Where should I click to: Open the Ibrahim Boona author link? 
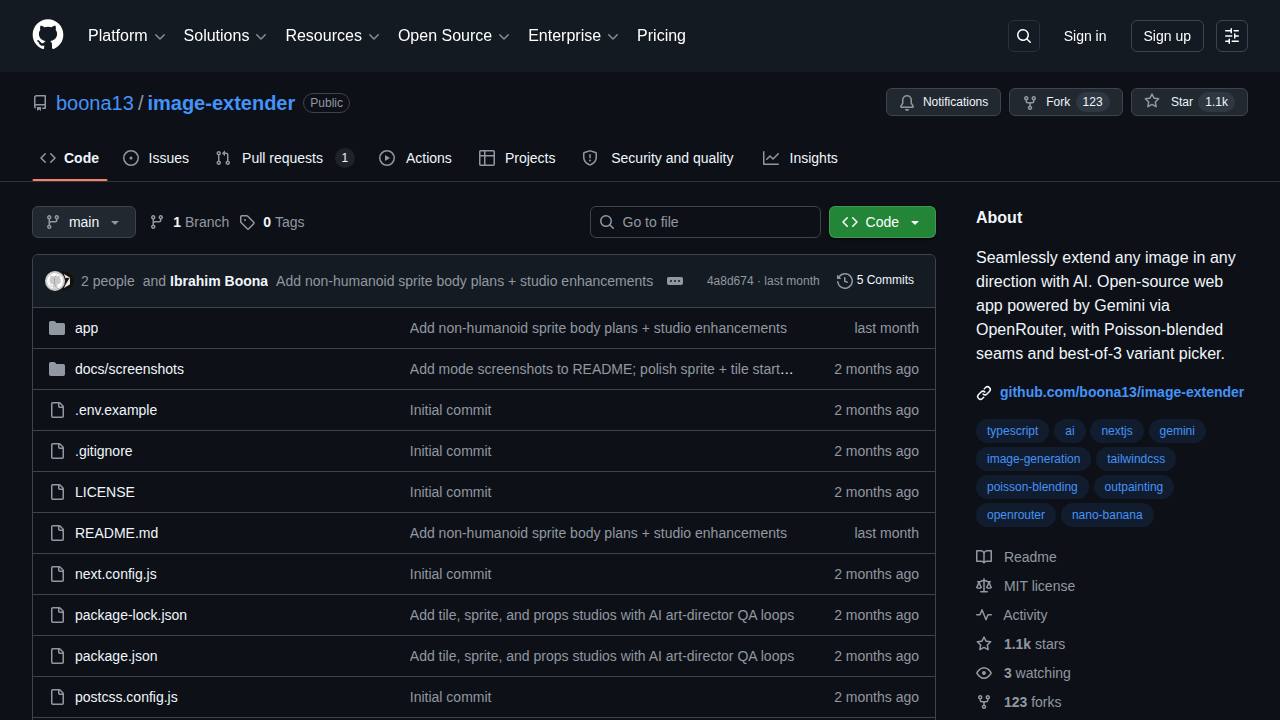tap(219, 281)
